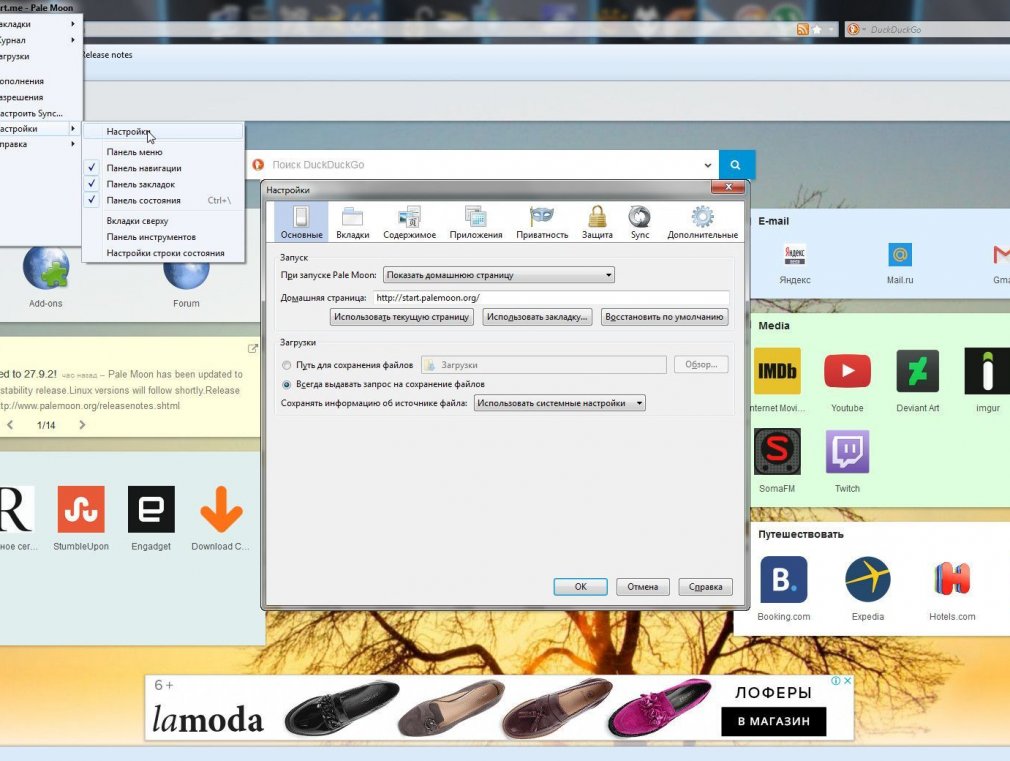Open the file source info dropdown
Image resolution: width=1010 pixels, height=761 pixels.
tap(559, 403)
